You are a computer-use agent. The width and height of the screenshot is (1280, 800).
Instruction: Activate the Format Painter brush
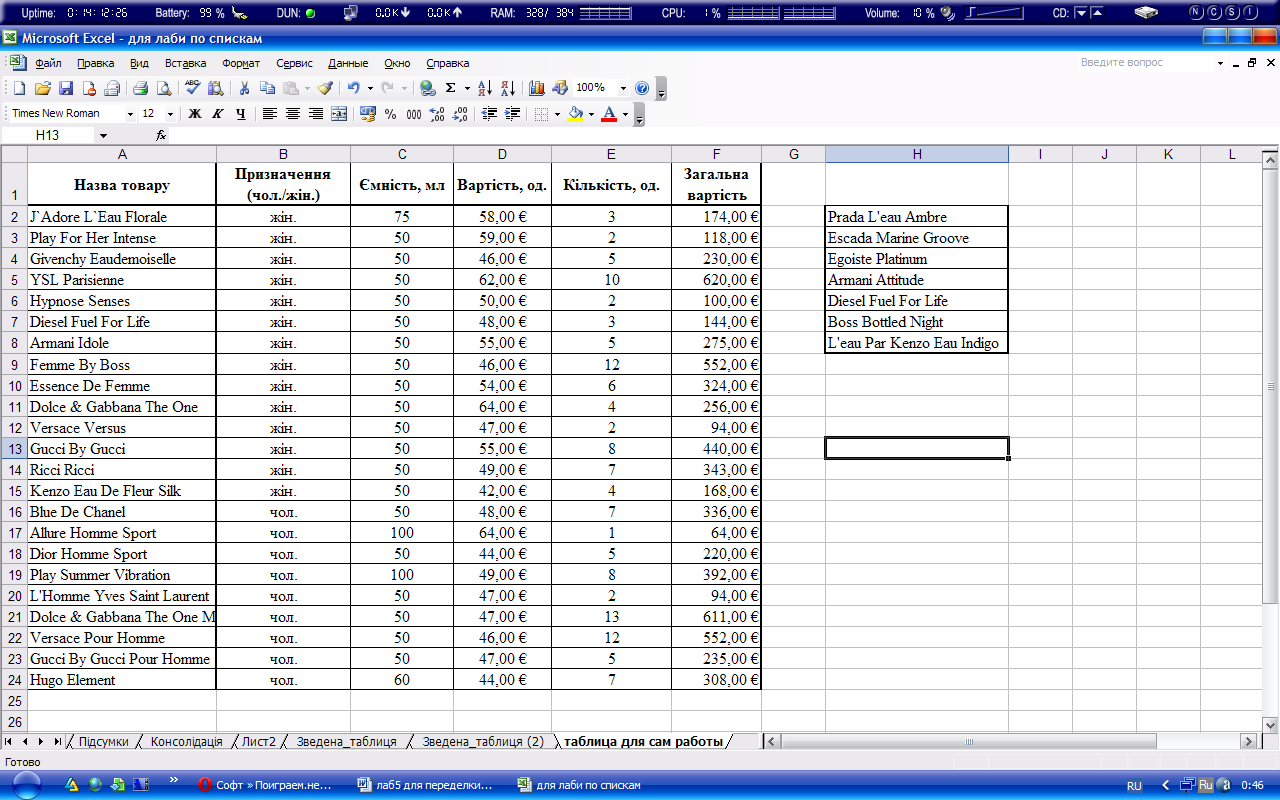click(x=325, y=88)
